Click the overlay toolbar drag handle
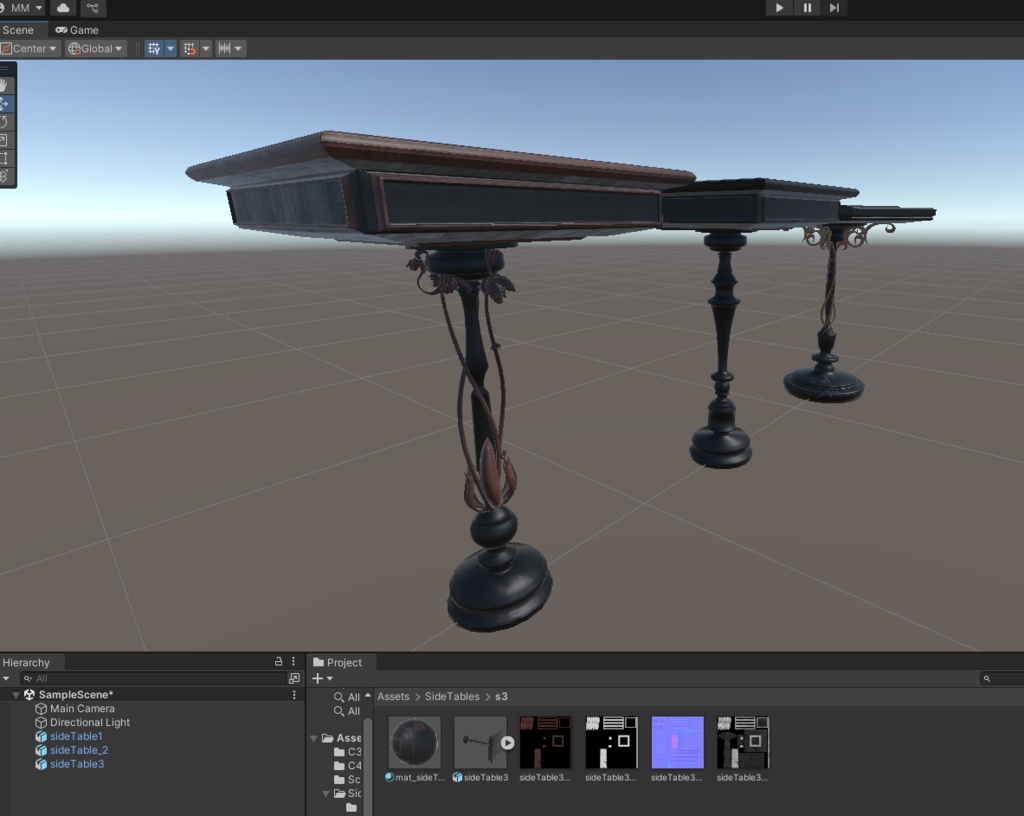Screen dimensions: 1024x816 pyautogui.click(x=5, y=68)
